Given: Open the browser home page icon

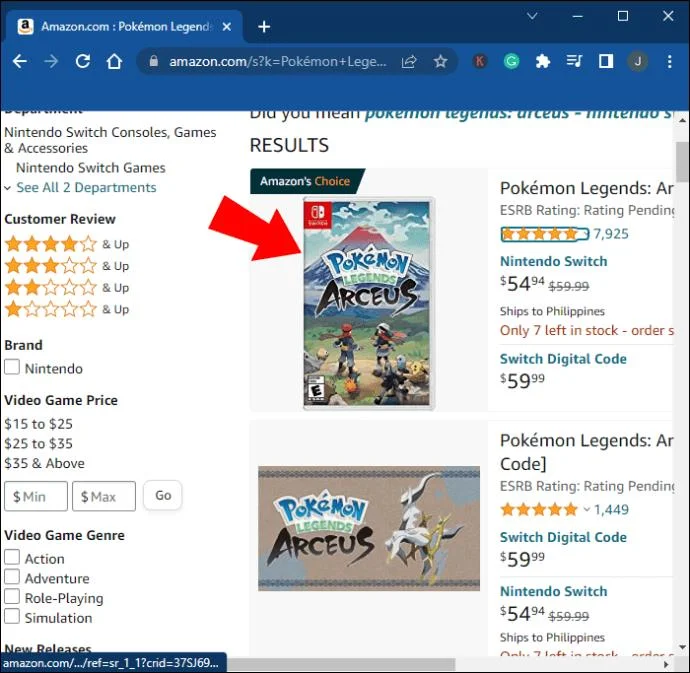Looking at the screenshot, I should [114, 61].
